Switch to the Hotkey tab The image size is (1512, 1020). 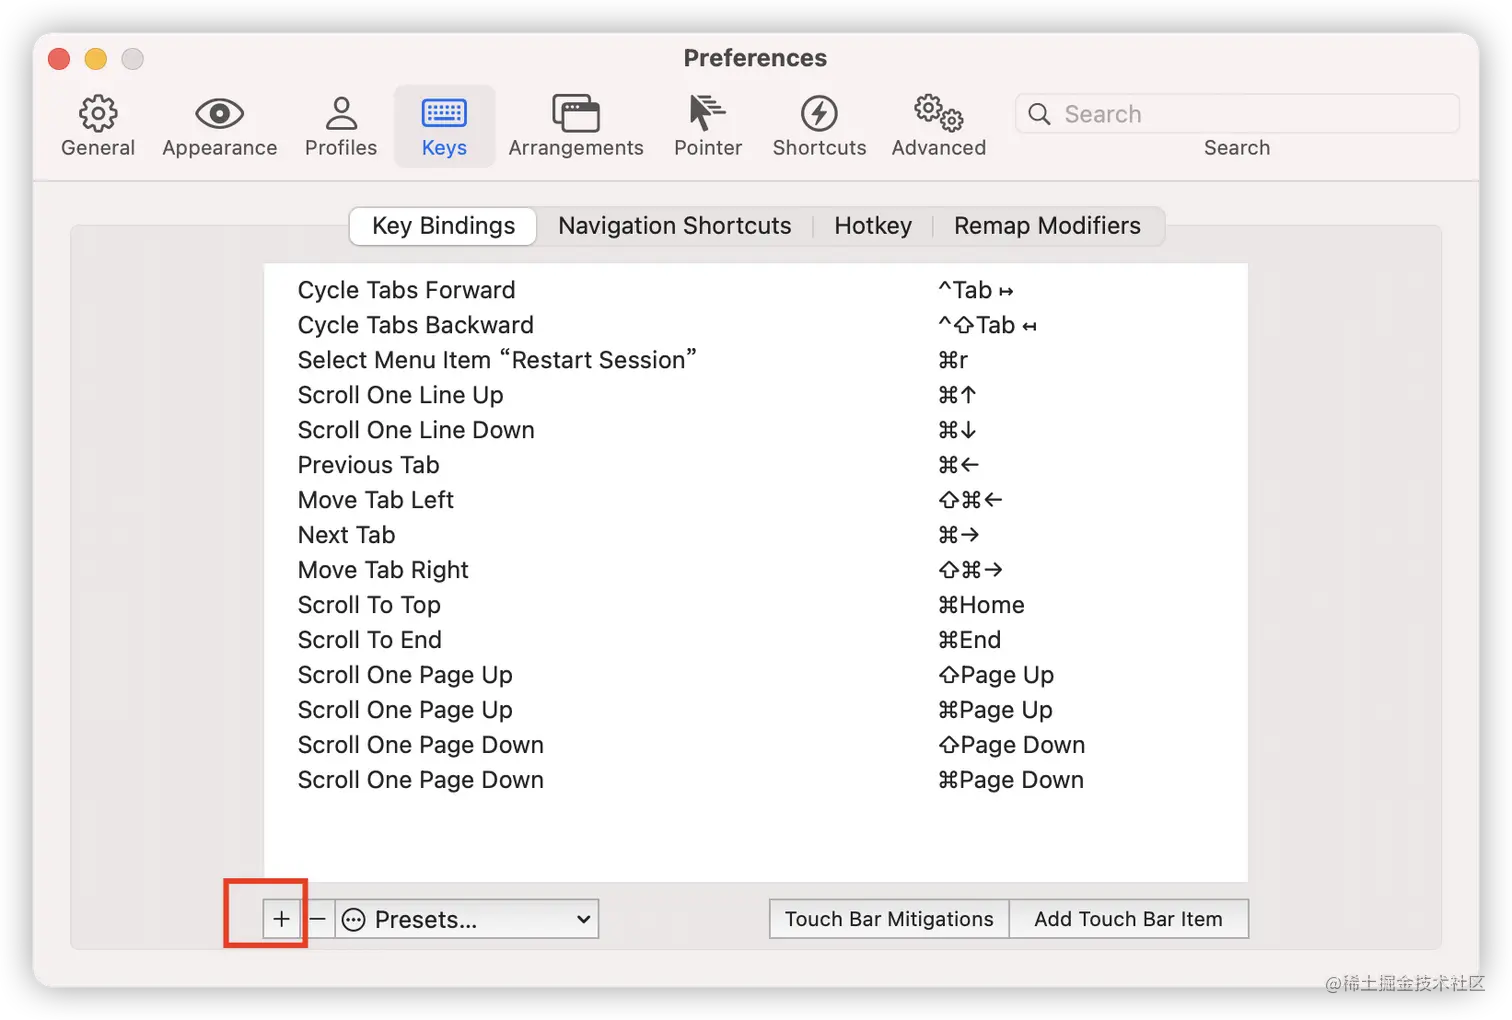[x=873, y=226]
